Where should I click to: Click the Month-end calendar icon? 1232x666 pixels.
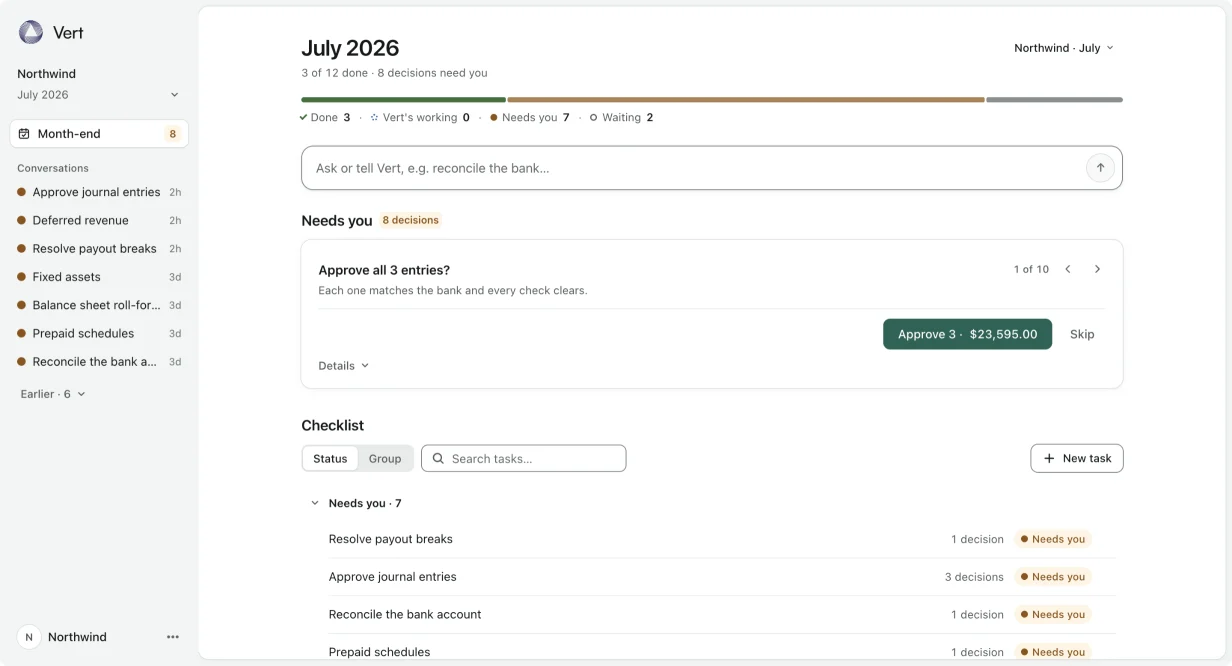(x=24, y=134)
